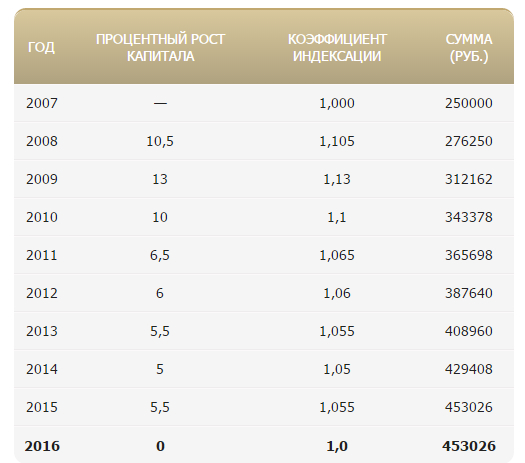Select coefficient 1,06
Viewport: 525px width, 463px height.
337,293
